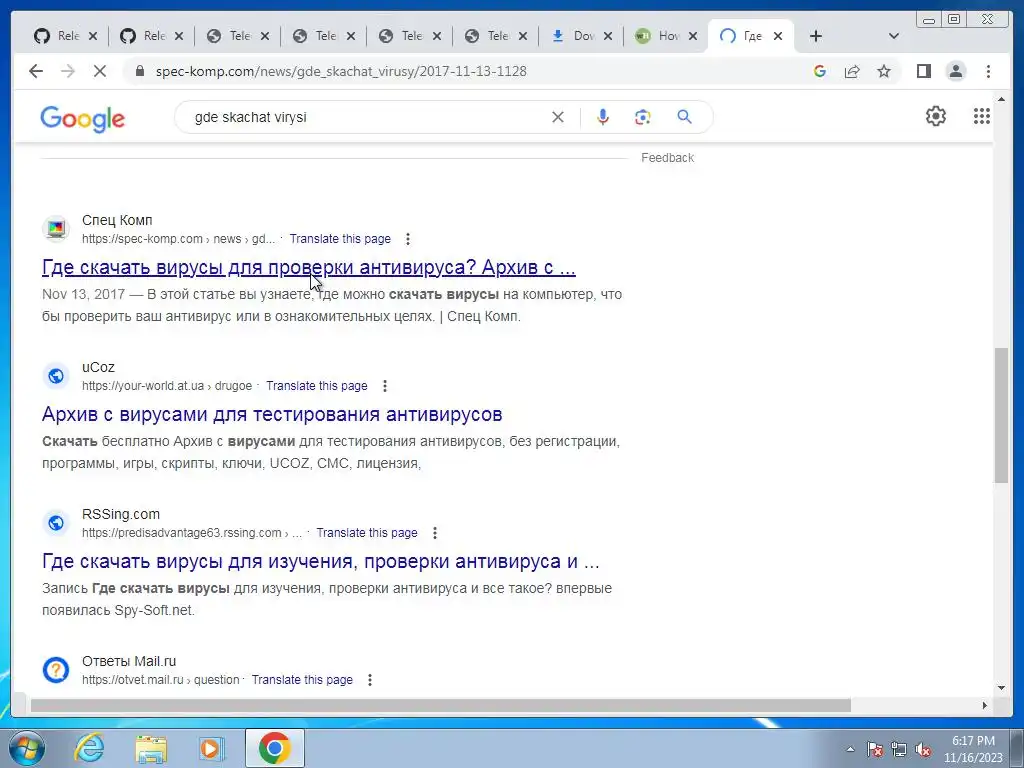The image size is (1024, 768).
Task: Translate the RSSing.com result page
Action: pos(367,533)
